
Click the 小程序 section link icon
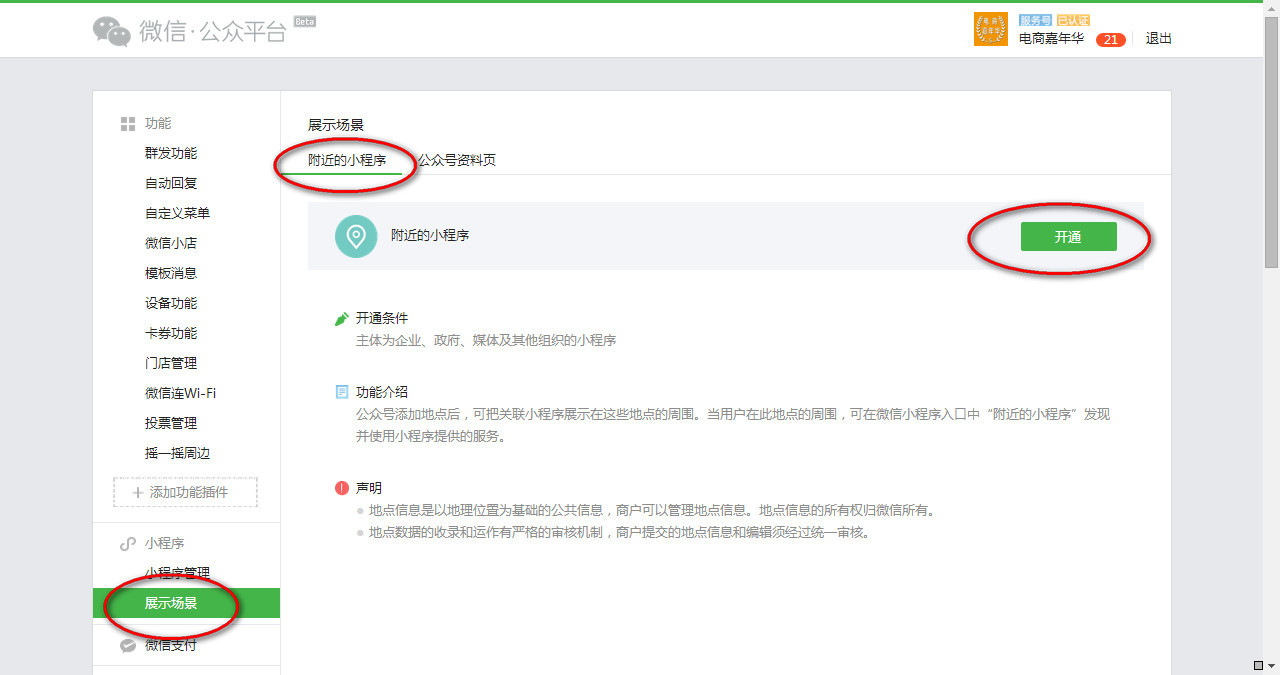(128, 544)
